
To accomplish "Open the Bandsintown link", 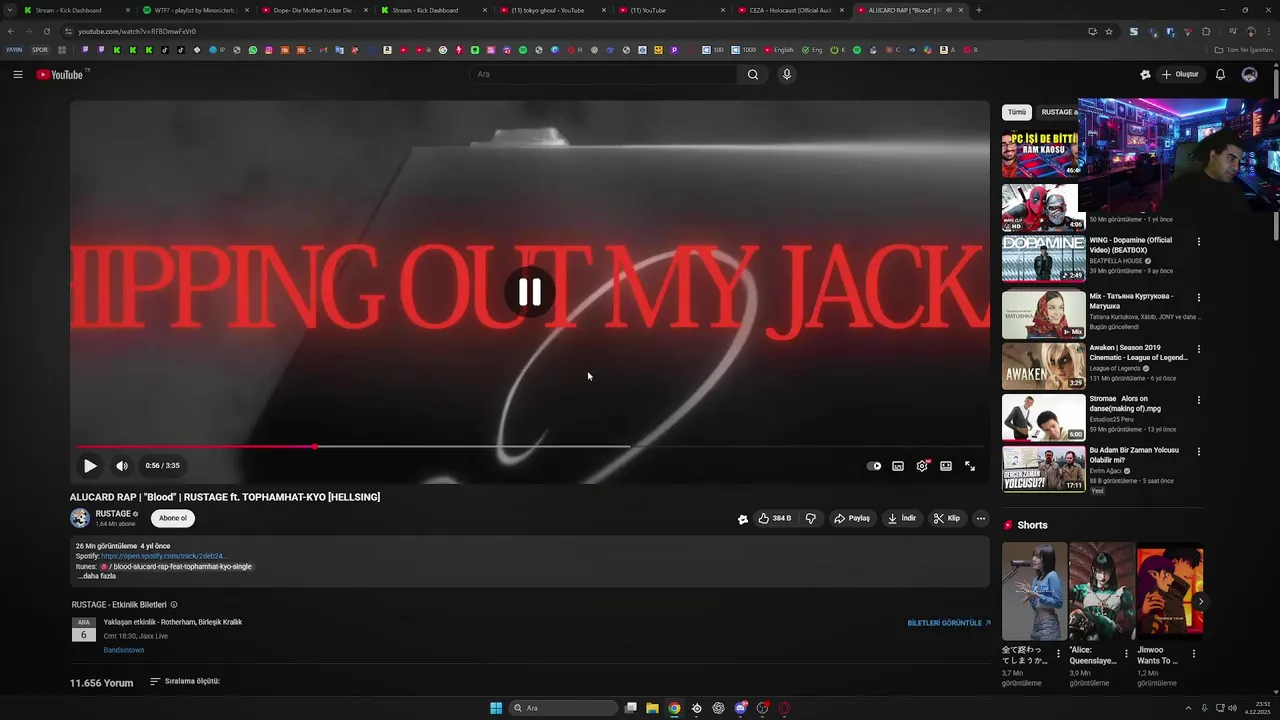I will click(x=124, y=650).
